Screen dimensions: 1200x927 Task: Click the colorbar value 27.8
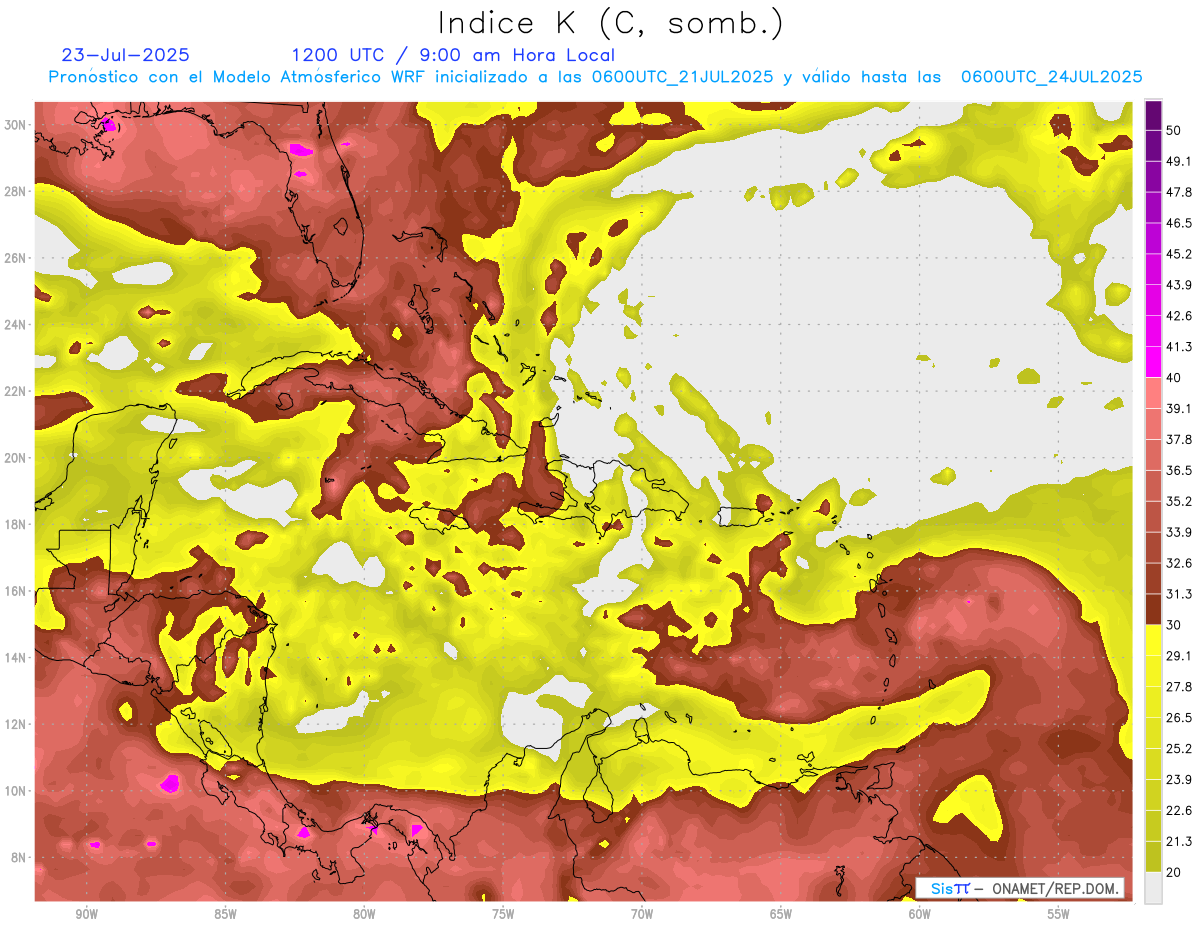(x=1178, y=687)
